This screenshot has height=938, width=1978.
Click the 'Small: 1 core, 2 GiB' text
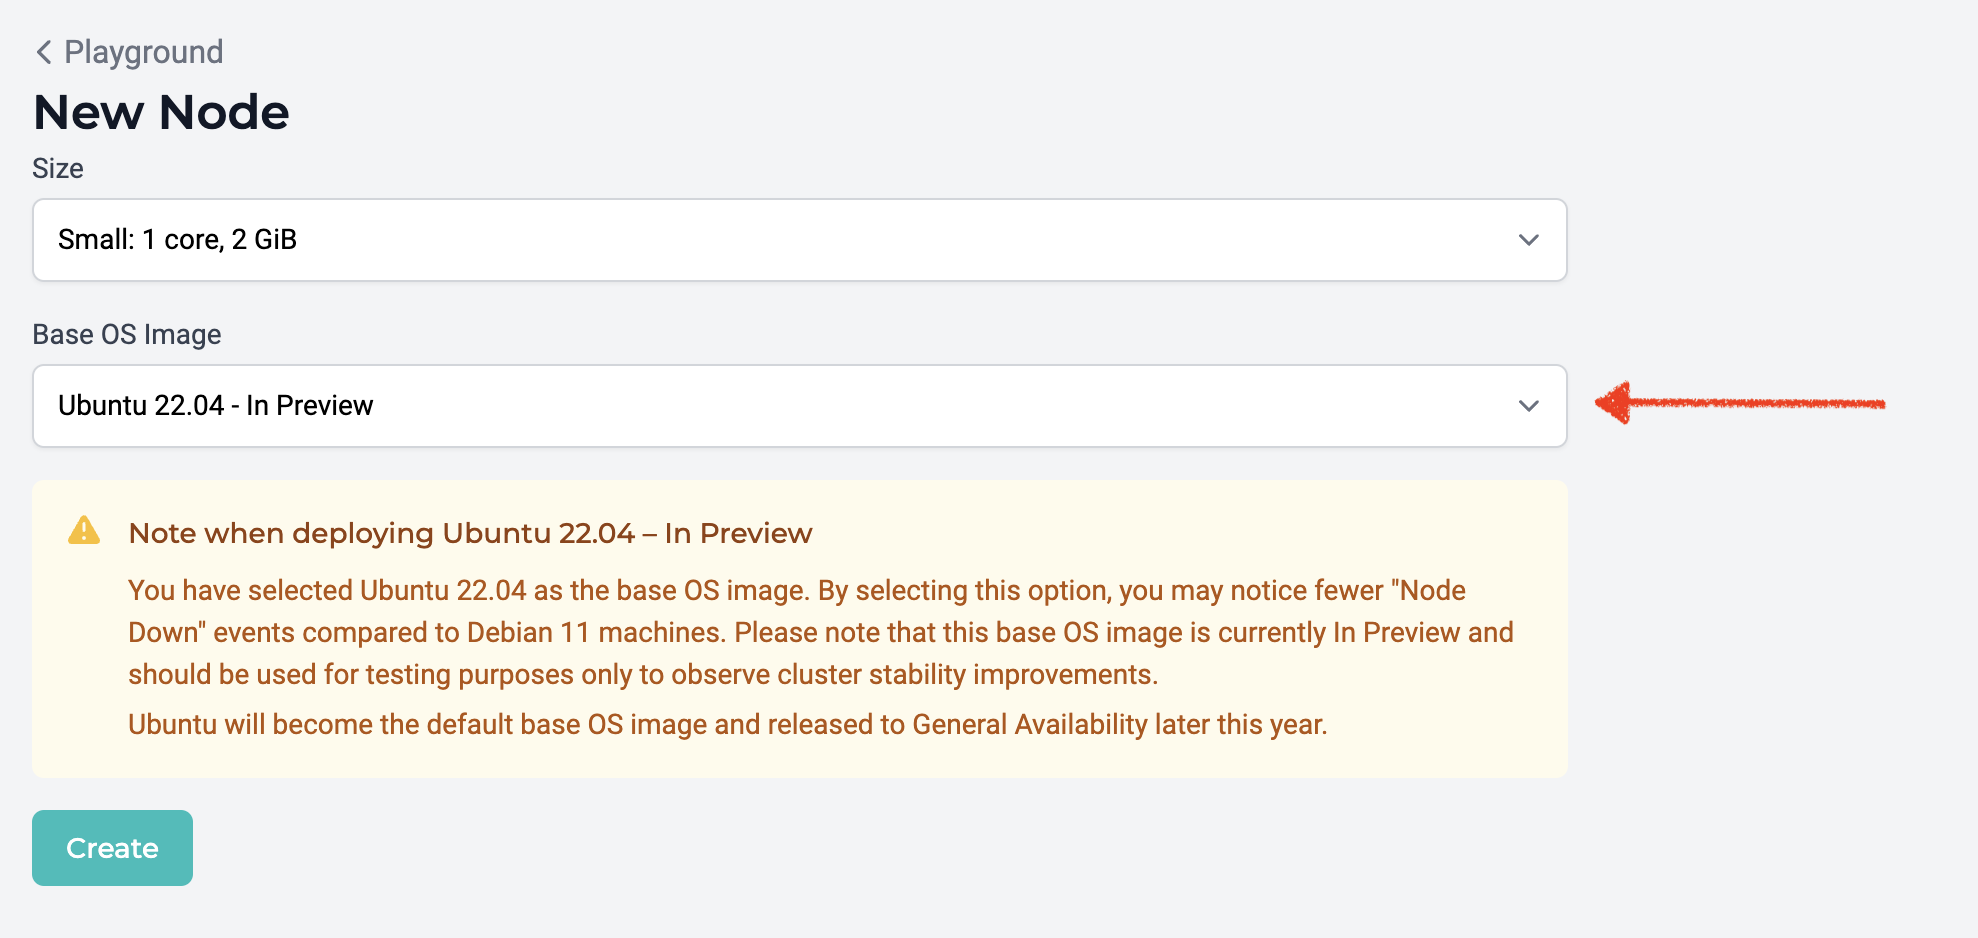click(x=177, y=240)
